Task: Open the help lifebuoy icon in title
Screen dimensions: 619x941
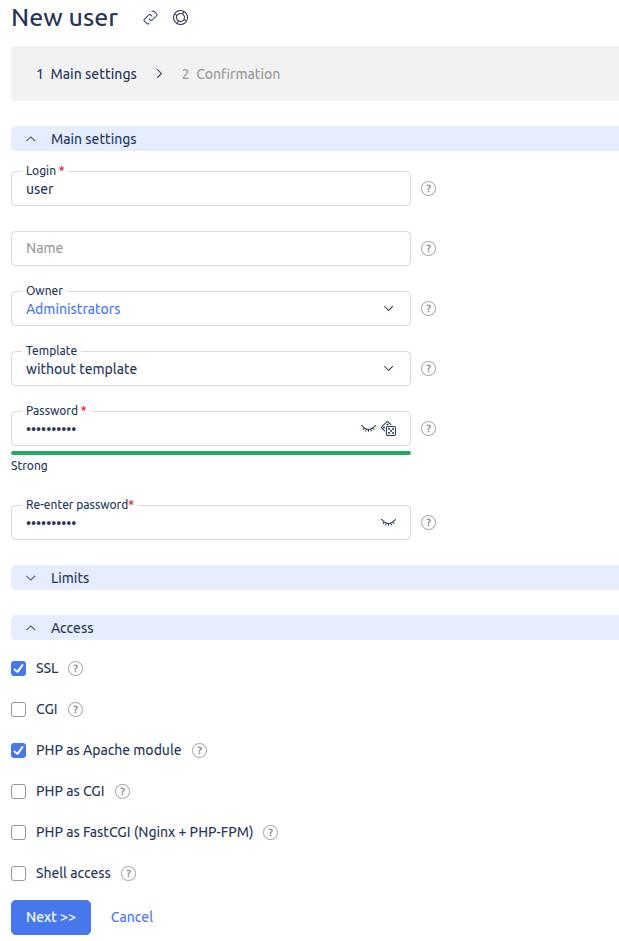Action: click(180, 18)
